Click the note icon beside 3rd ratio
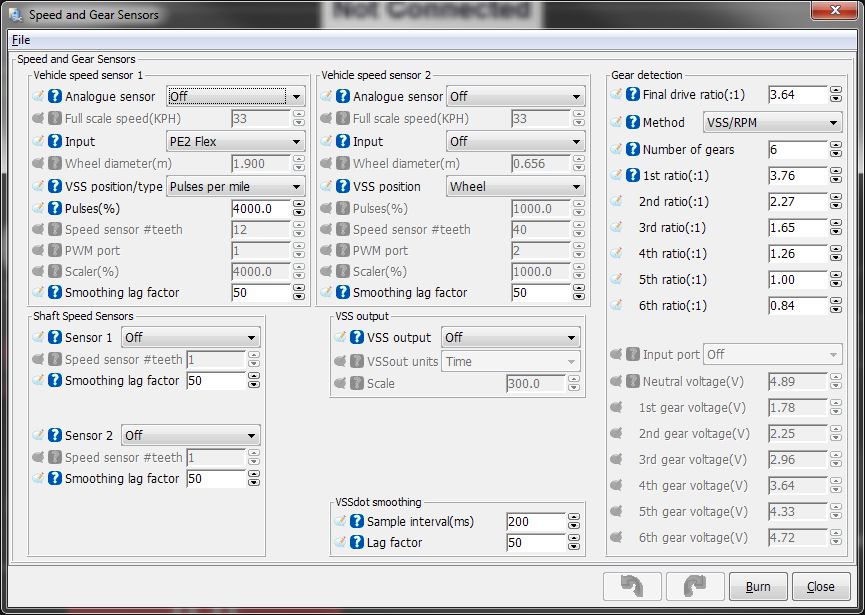The width and height of the screenshot is (865, 615). click(616, 227)
